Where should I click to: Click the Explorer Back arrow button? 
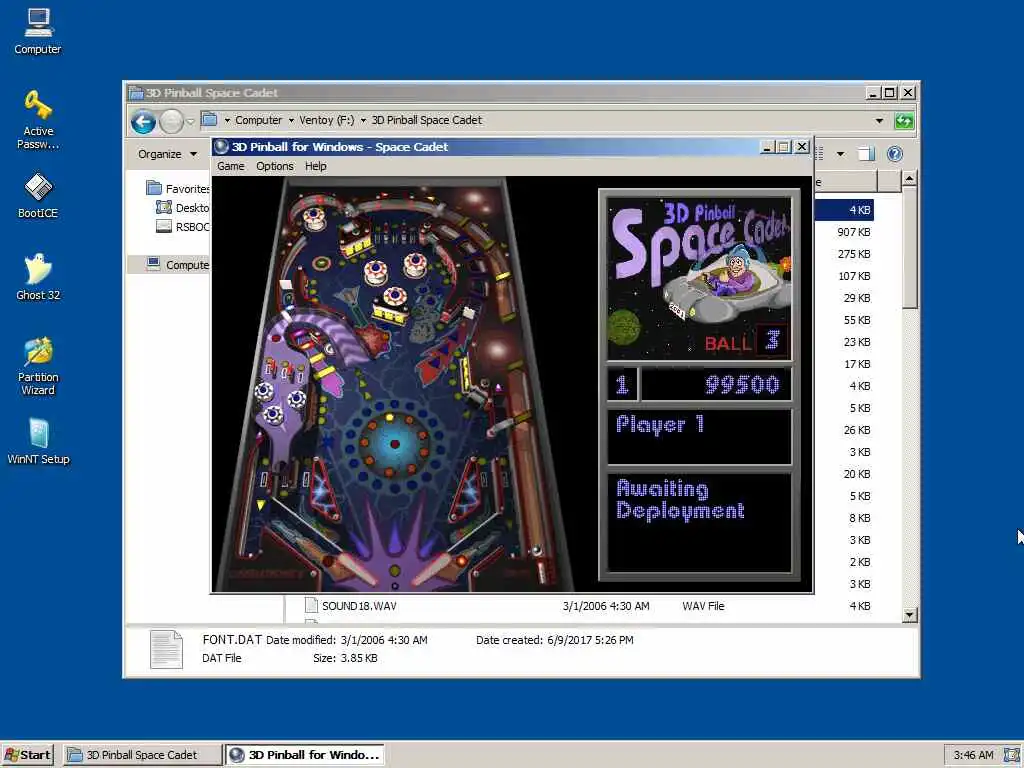[x=143, y=121]
